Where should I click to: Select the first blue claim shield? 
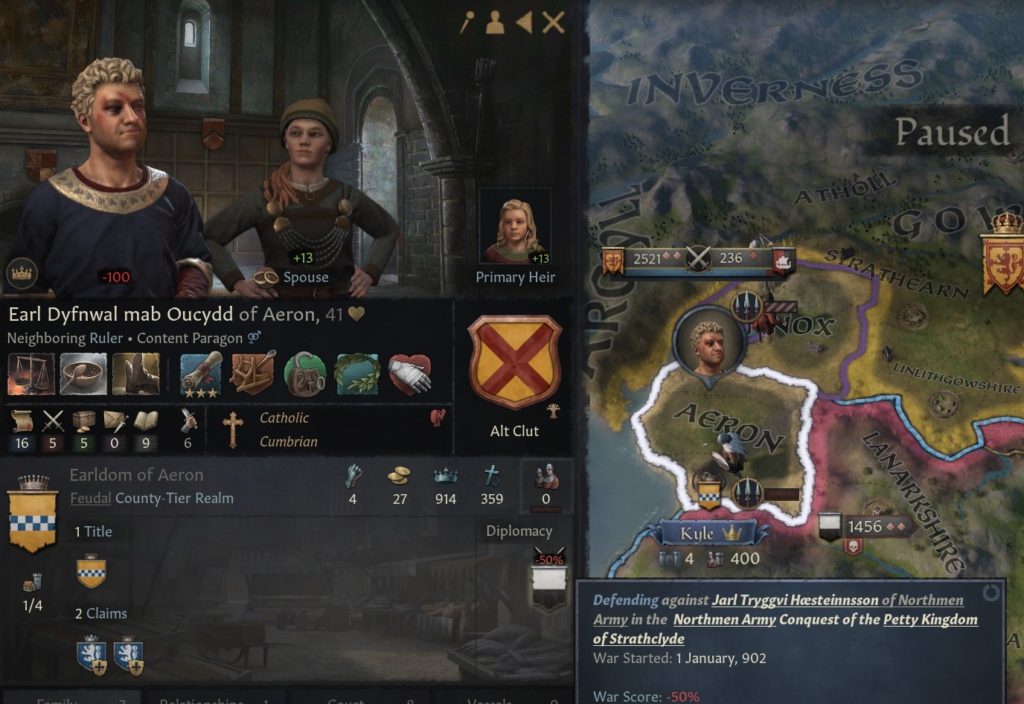pos(91,656)
